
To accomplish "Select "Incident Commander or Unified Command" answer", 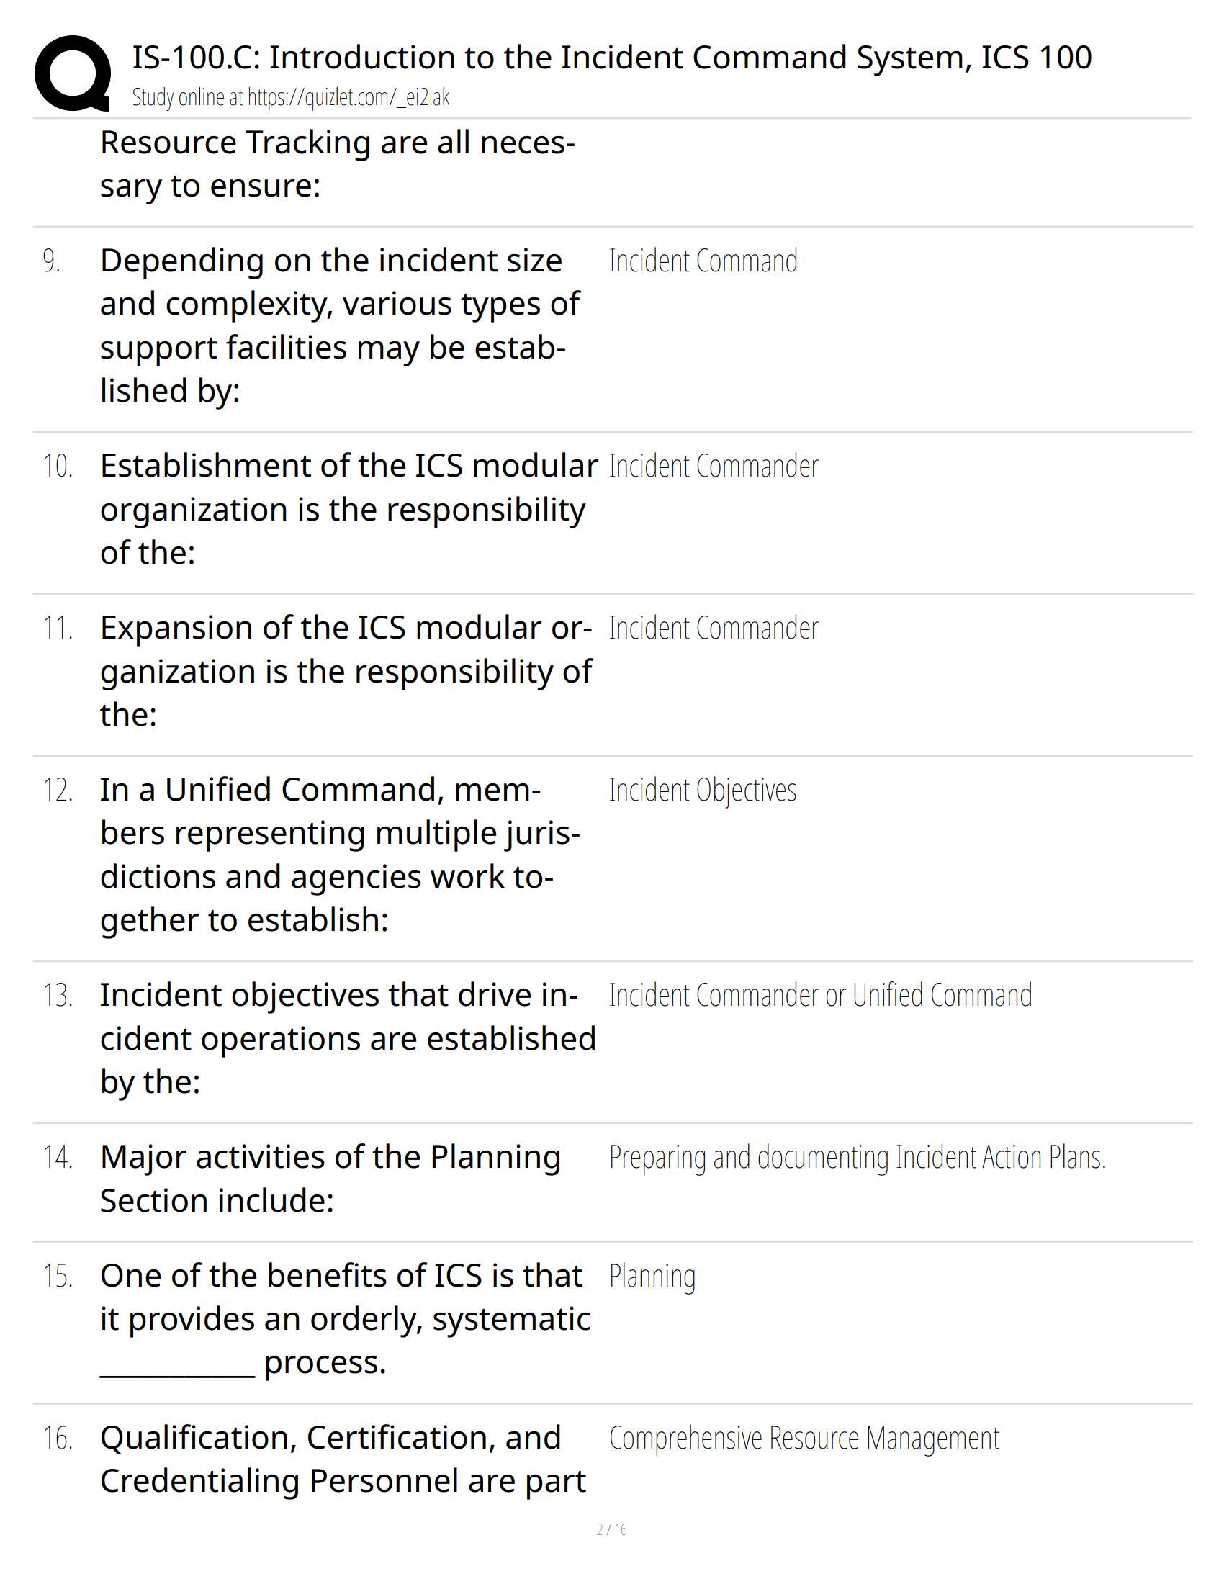I will click(820, 996).
